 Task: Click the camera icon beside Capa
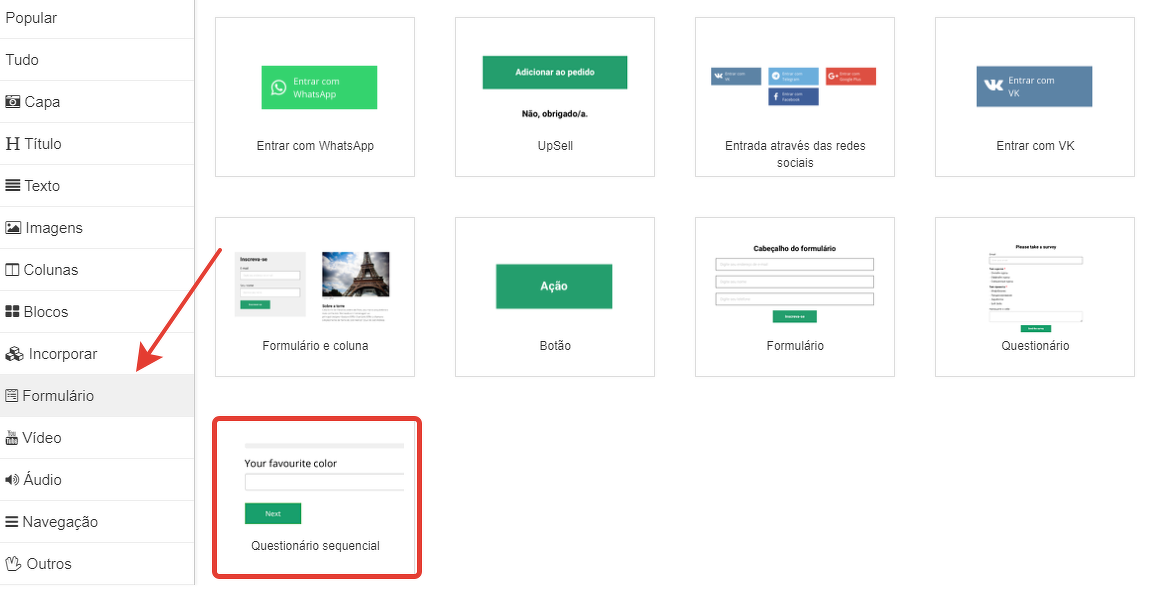coord(13,102)
